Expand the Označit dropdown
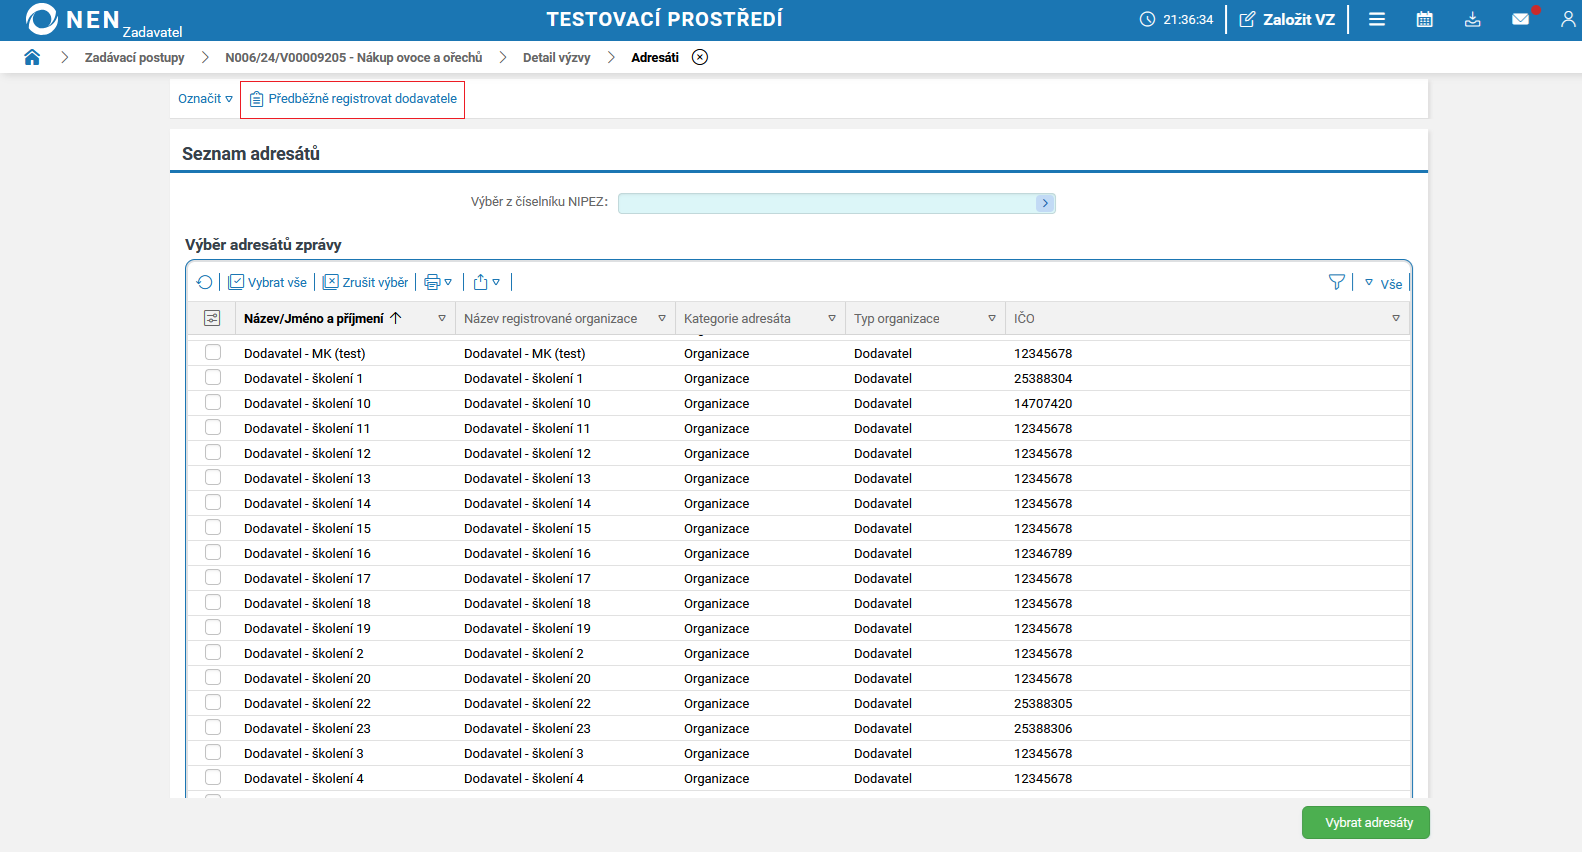The width and height of the screenshot is (1582, 852). tap(205, 99)
